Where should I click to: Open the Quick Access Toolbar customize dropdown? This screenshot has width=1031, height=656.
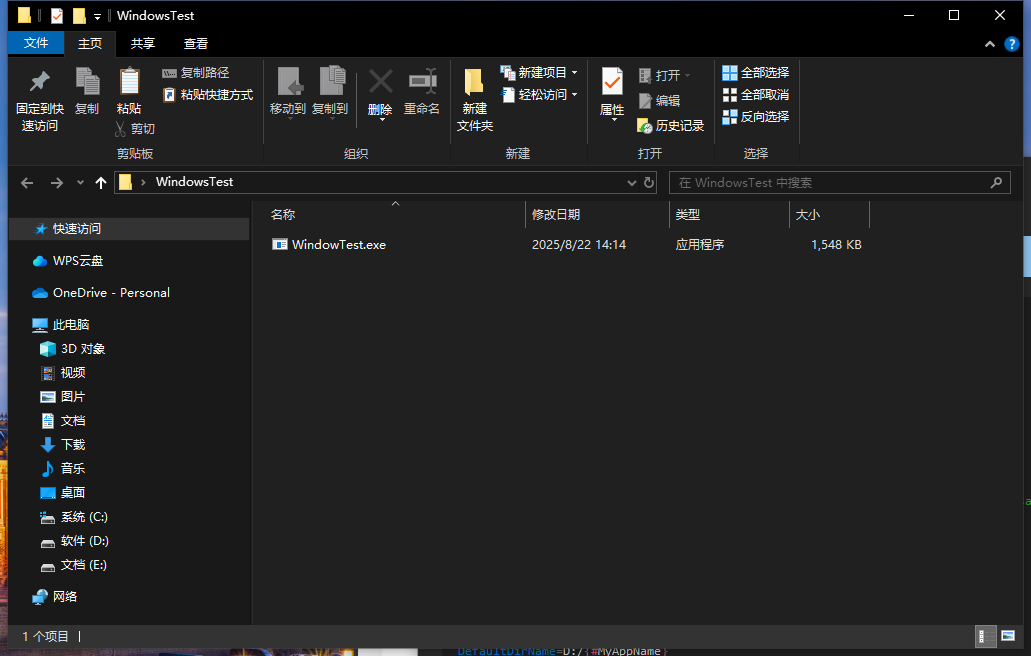pyautogui.click(x=97, y=16)
